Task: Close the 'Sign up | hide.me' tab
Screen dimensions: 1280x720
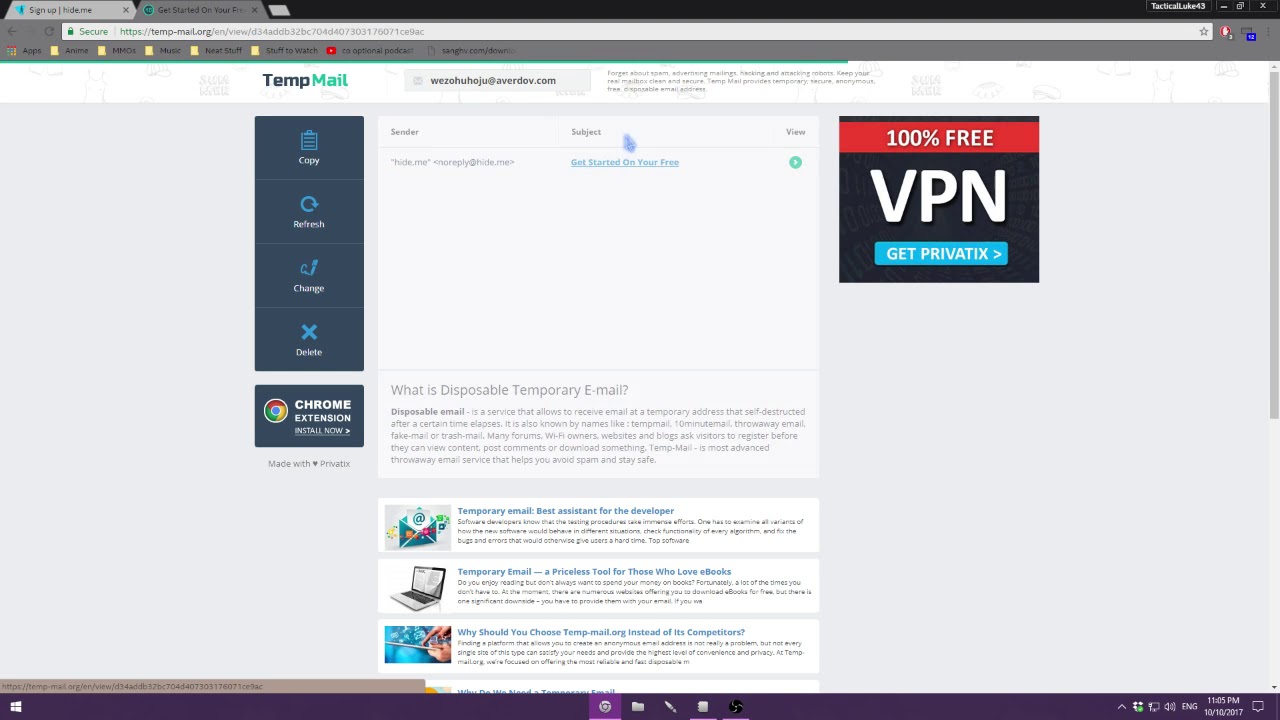Action: click(x=126, y=10)
